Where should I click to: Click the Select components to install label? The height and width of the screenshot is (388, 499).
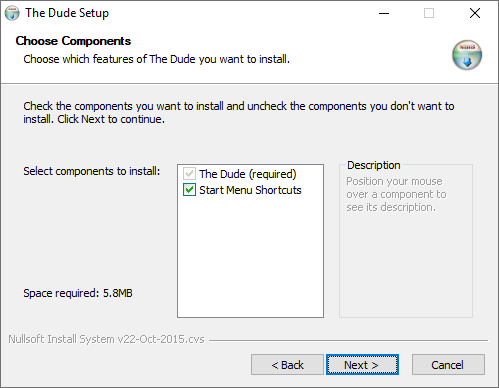click(92, 171)
